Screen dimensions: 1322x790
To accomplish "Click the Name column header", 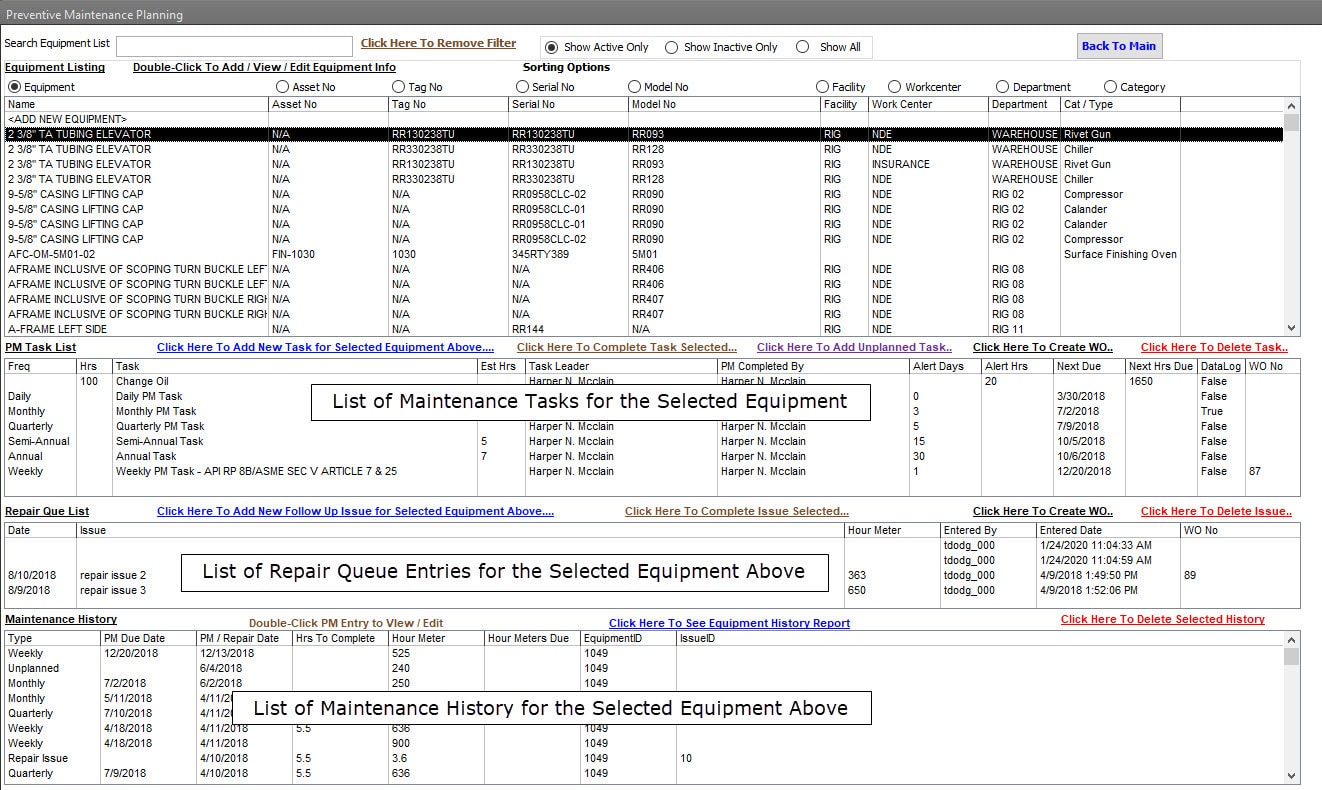I will coord(137,104).
